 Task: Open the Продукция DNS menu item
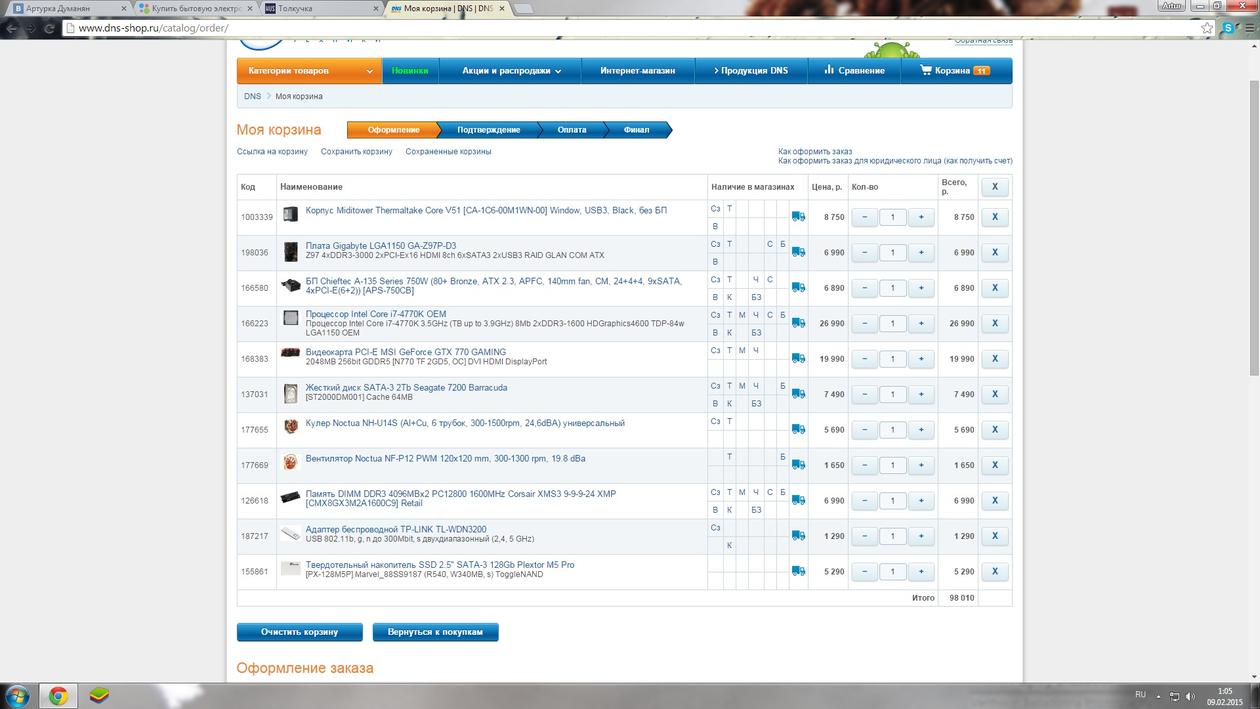[751, 71]
